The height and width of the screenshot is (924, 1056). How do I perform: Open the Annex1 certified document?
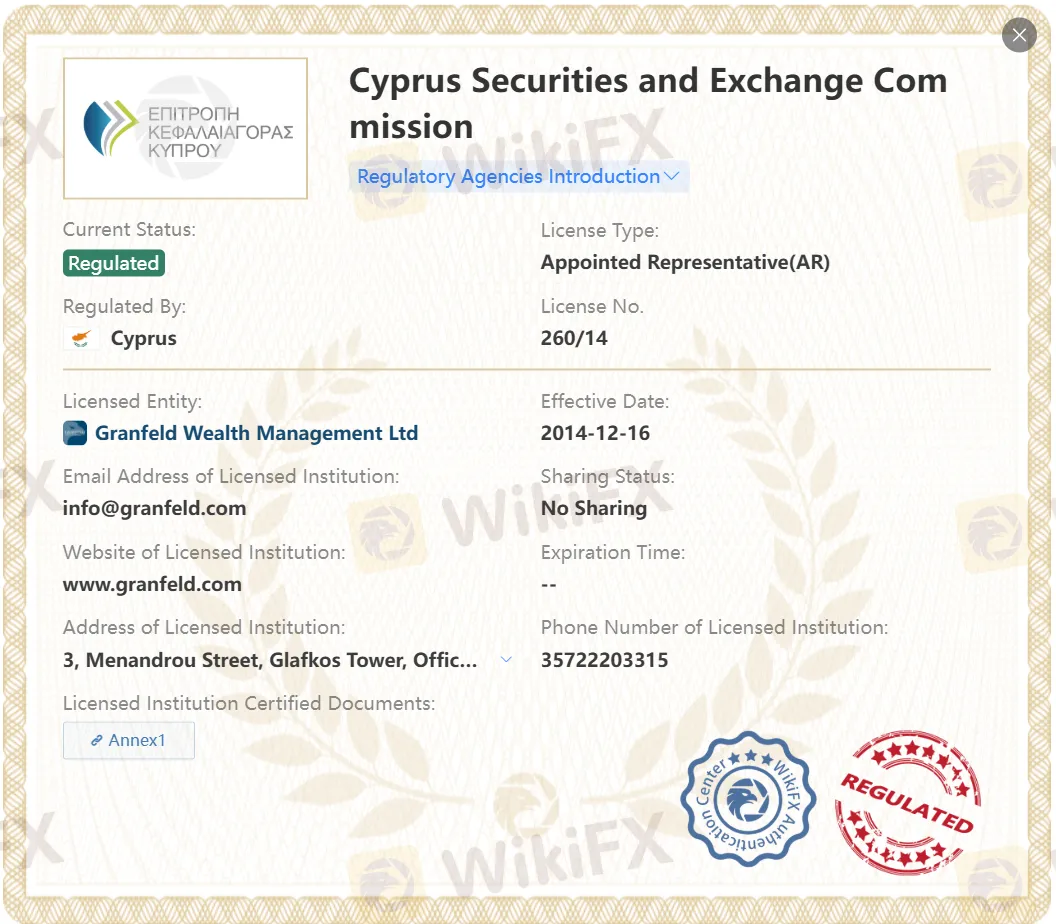pos(129,740)
